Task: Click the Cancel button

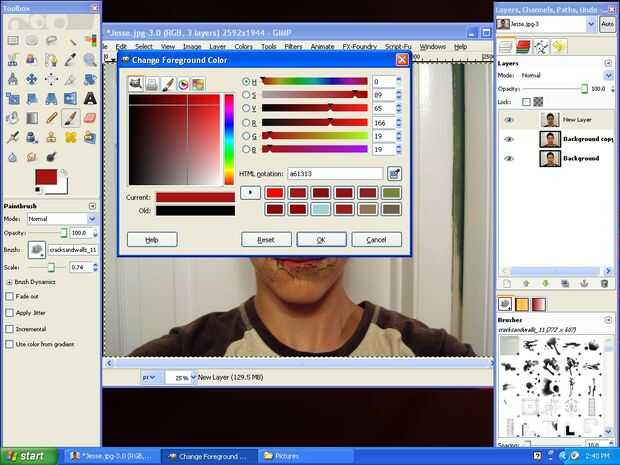Action: [x=376, y=240]
